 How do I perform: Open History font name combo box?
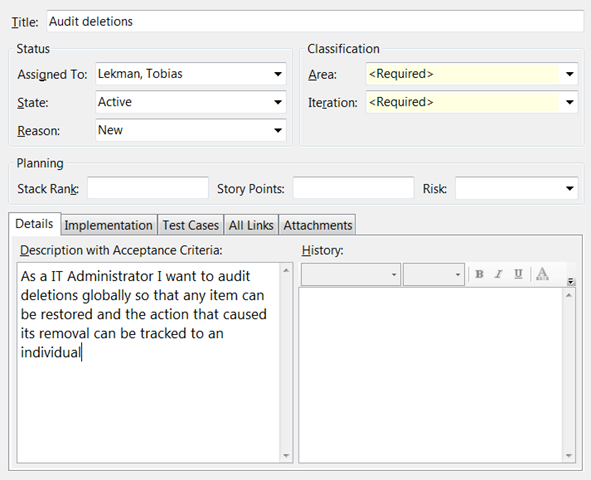pos(351,274)
